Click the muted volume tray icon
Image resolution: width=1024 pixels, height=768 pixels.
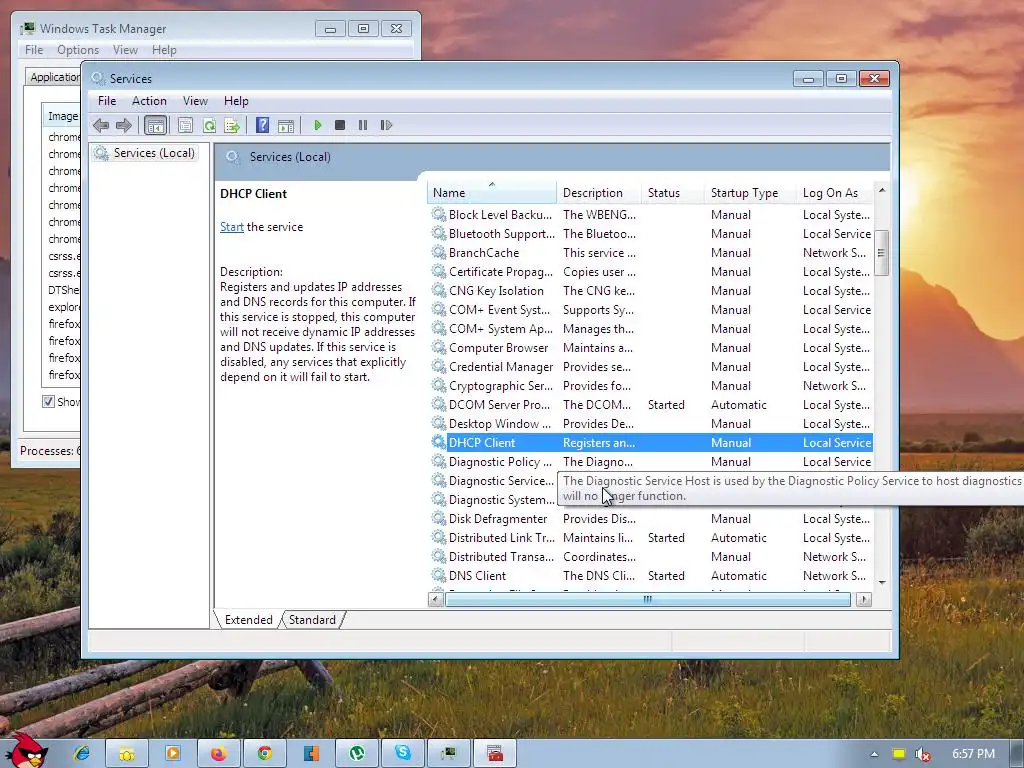click(923, 754)
